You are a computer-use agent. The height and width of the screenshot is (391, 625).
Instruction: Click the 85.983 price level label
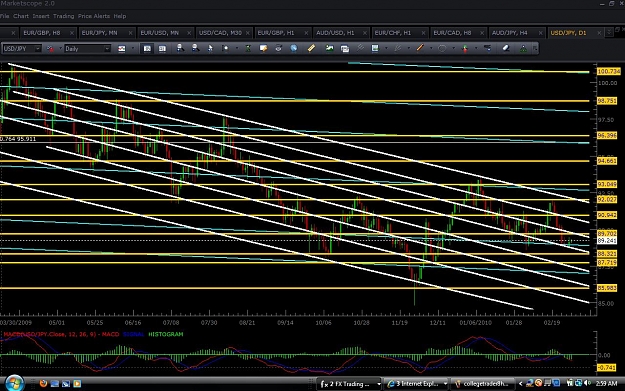click(607, 288)
